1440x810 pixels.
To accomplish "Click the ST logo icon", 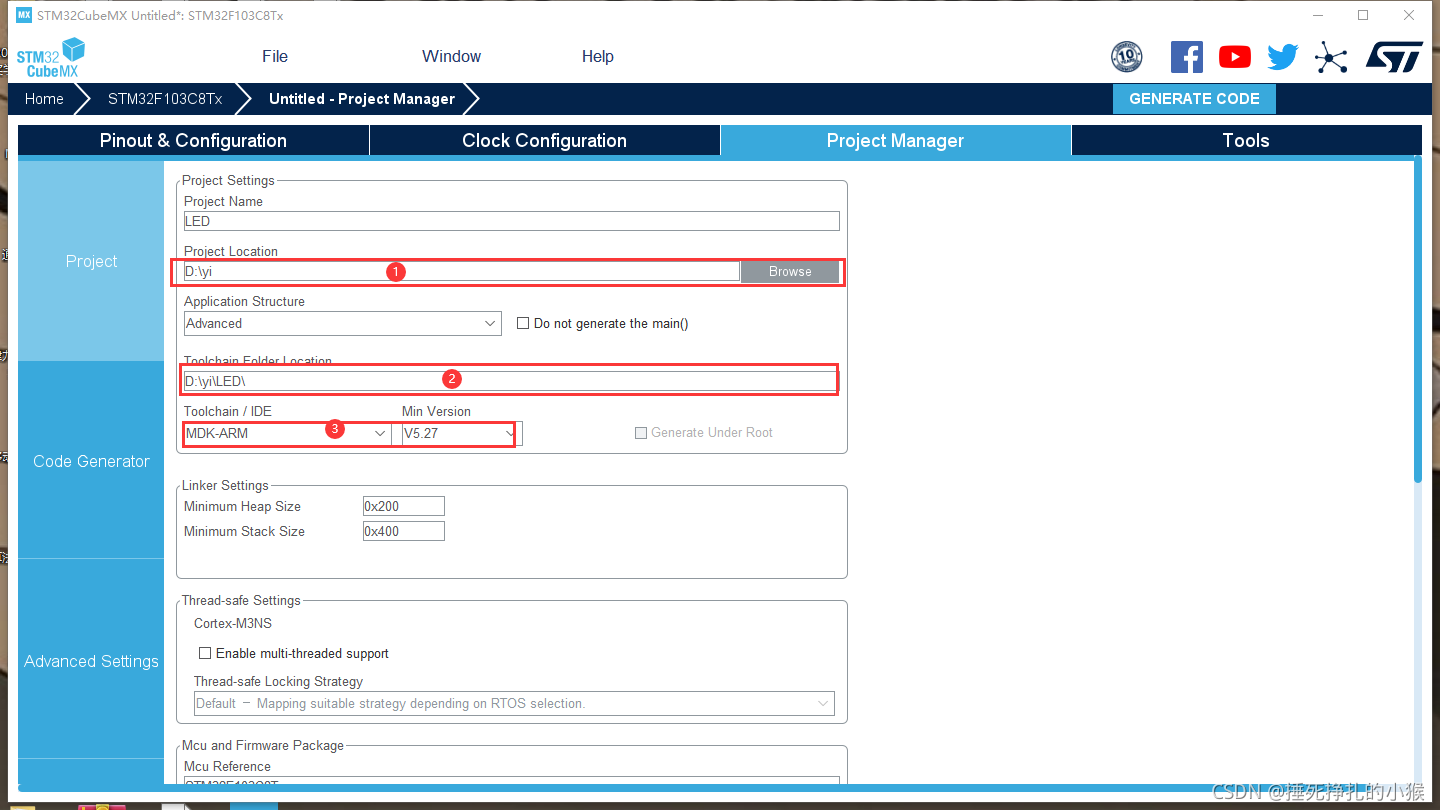I will coord(1394,57).
